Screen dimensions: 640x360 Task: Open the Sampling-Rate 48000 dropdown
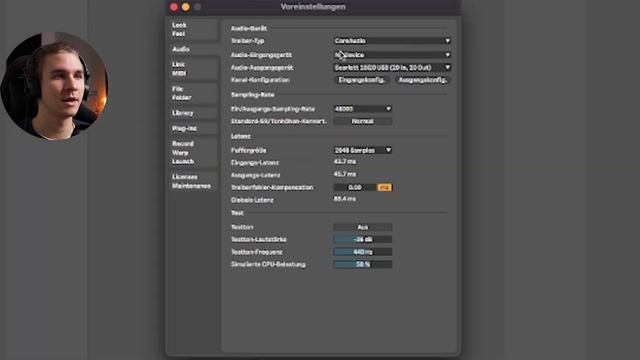[362, 109]
